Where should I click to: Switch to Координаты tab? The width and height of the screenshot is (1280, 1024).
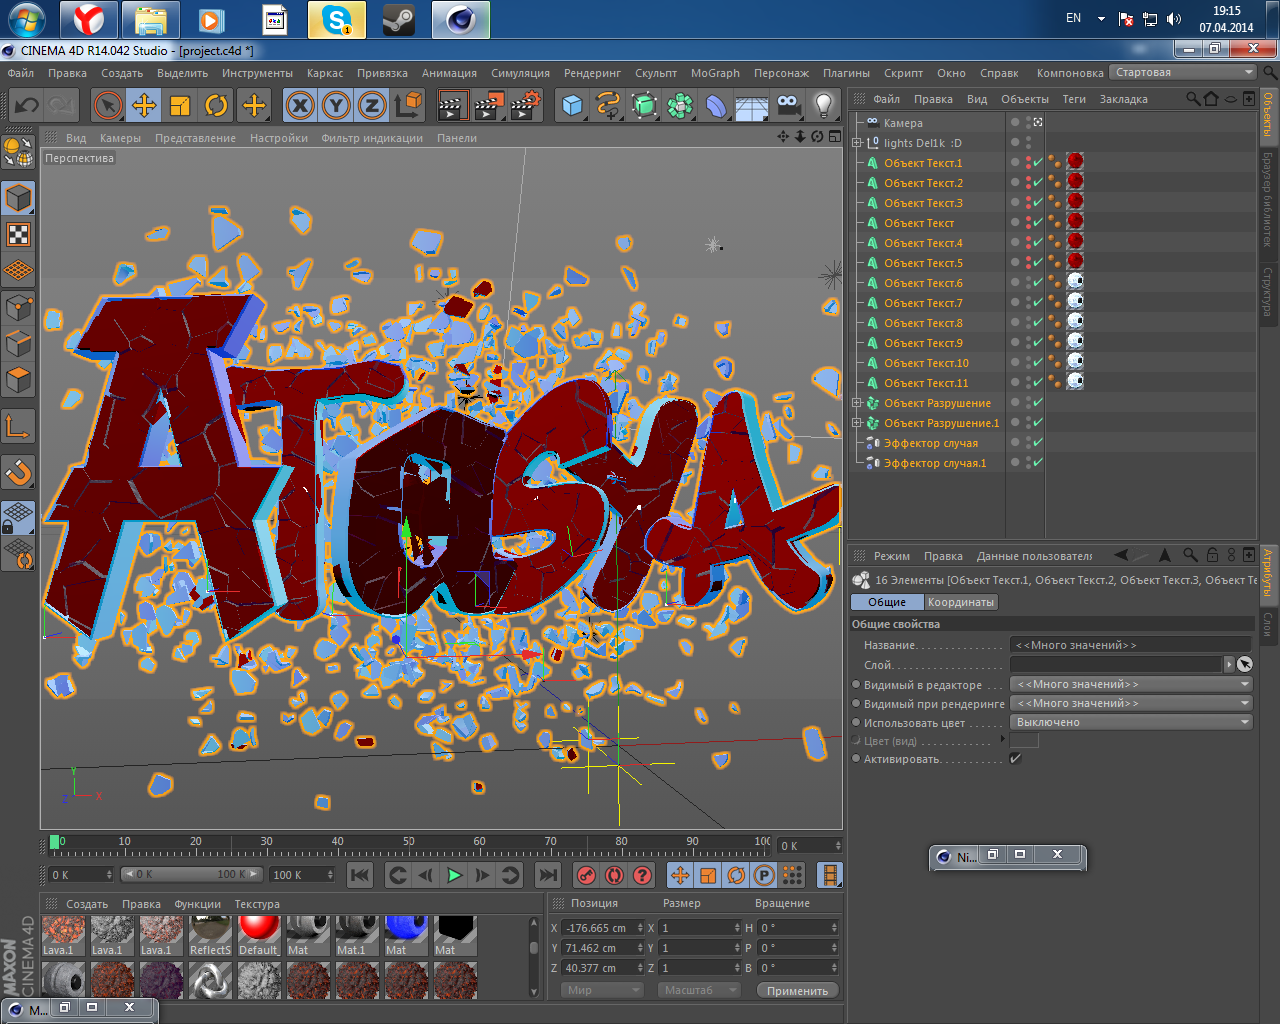[x=961, y=602]
